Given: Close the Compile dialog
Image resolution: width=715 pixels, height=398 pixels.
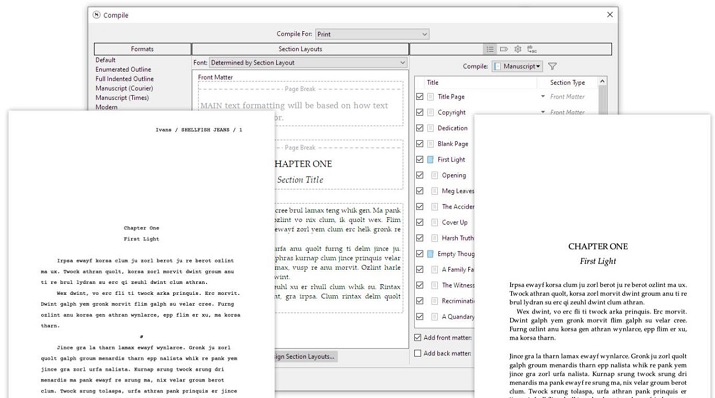Looking at the screenshot, I should pos(610,15).
